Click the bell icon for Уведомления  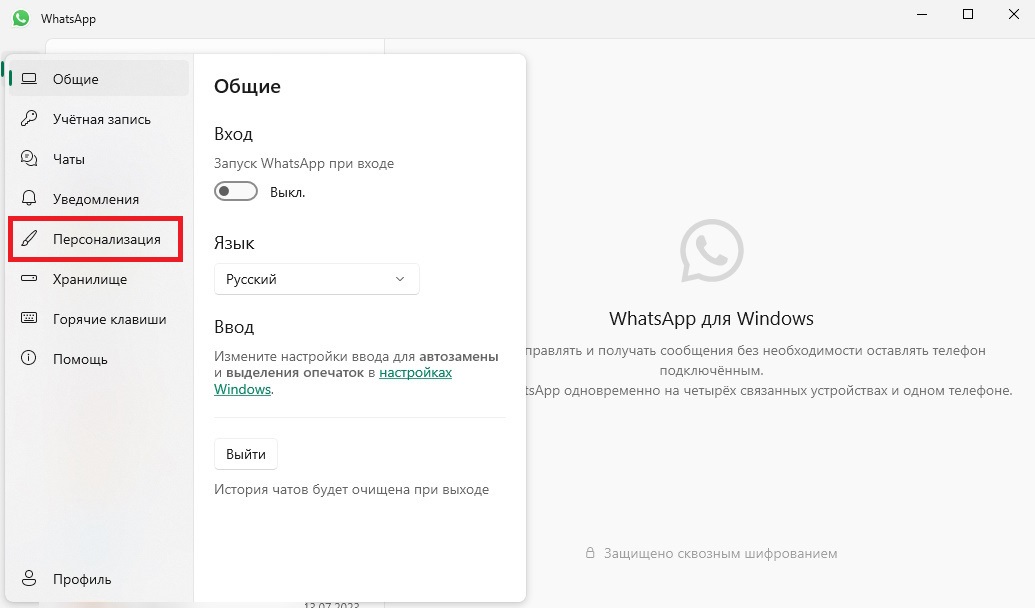coord(29,199)
